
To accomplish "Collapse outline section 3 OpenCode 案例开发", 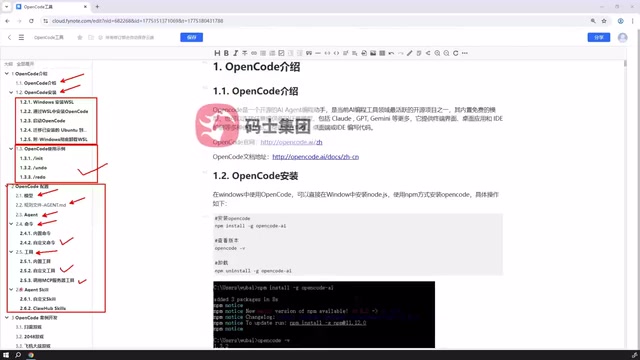I will (7, 318).
